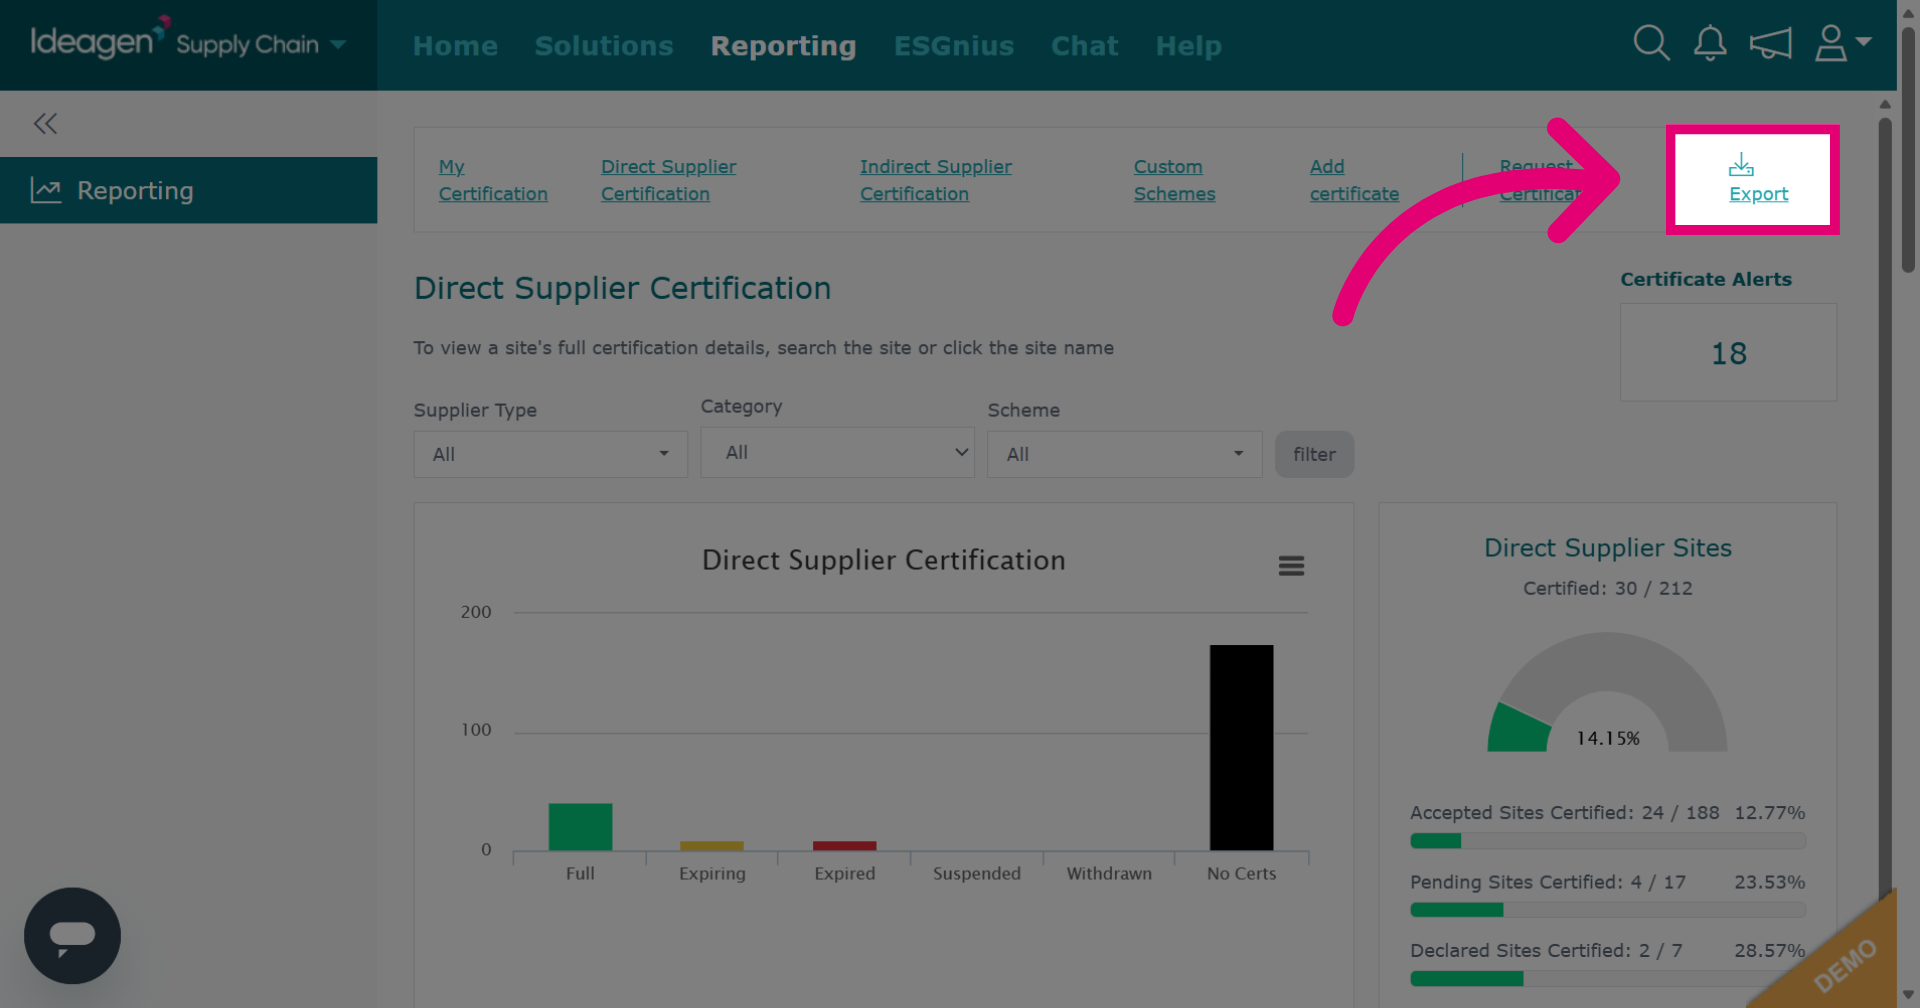Click the black No Certs bar
The width and height of the screenshot is (1920, 1008).
click(1241, 748)
